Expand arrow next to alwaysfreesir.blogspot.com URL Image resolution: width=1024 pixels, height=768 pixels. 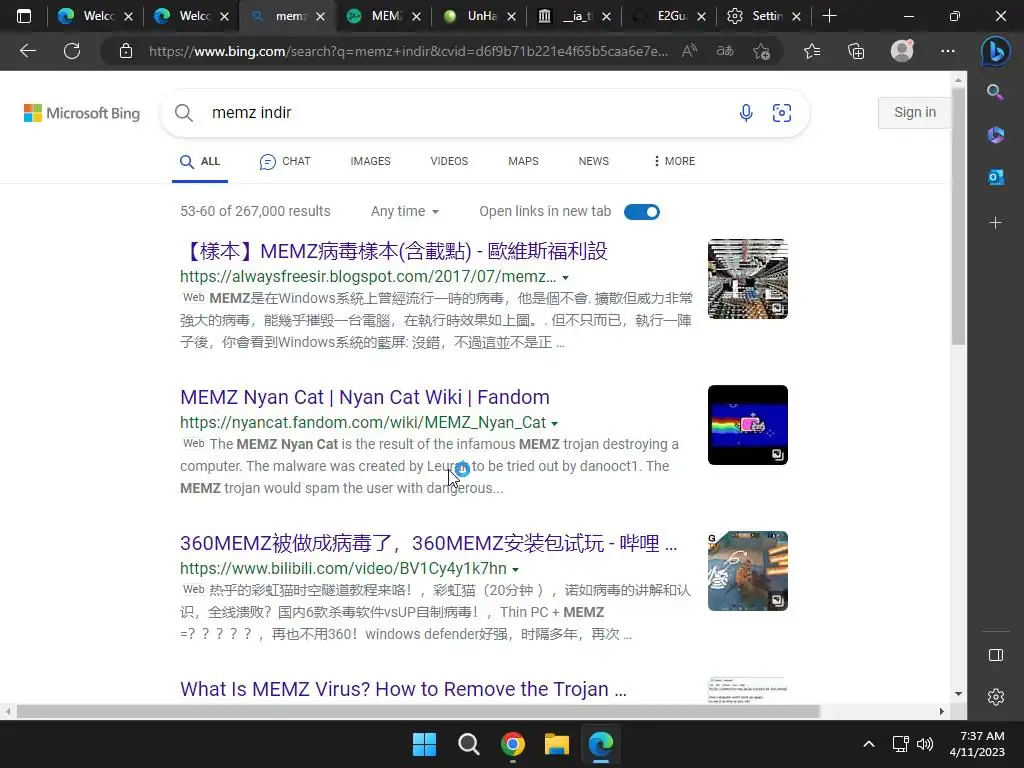[566, 278]
